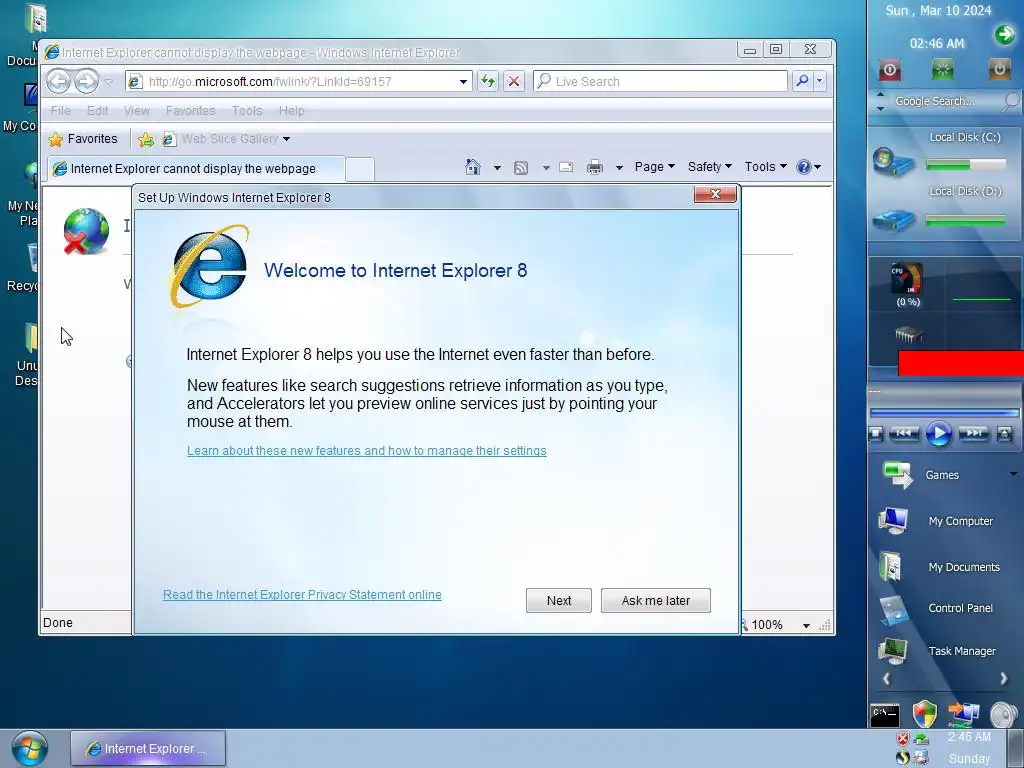Expand the search provider options dropdown
1024x768 pixels.
point(820,81)
